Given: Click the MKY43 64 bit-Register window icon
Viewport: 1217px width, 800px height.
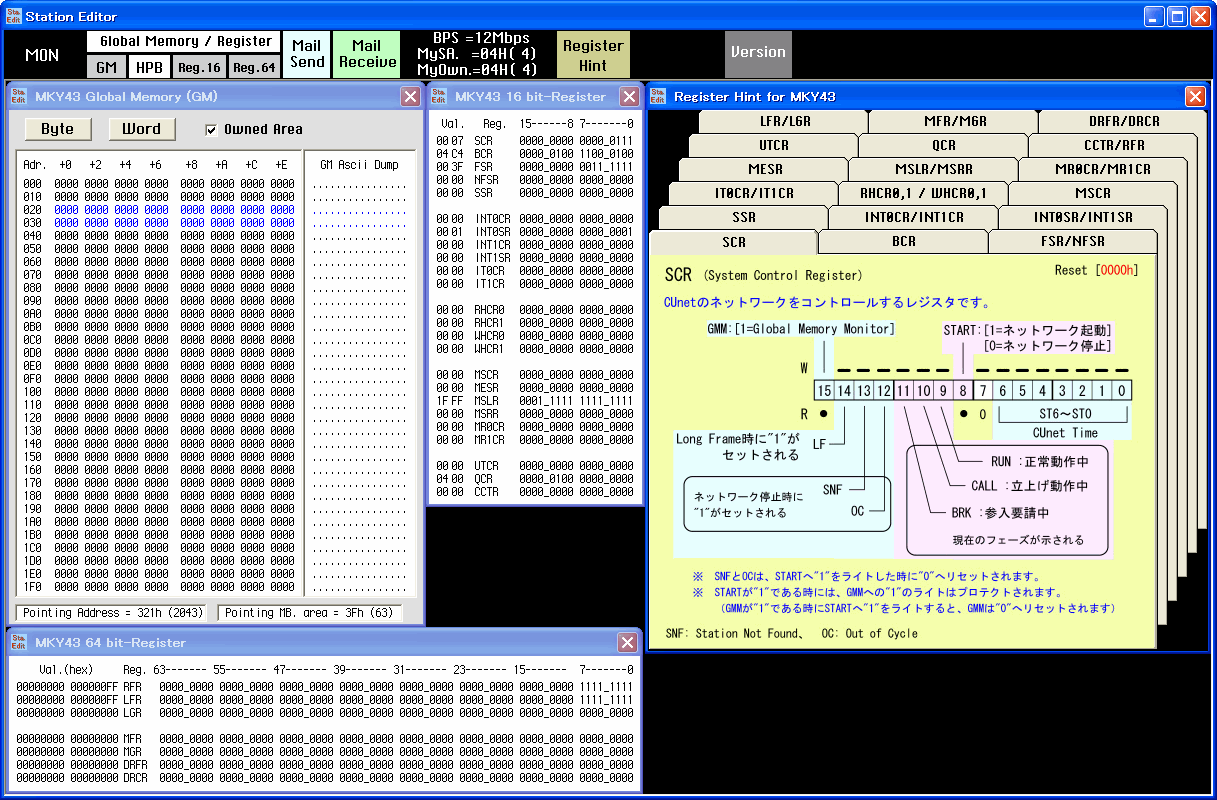Looking at the screenshot, I should [x=18, y=642].
